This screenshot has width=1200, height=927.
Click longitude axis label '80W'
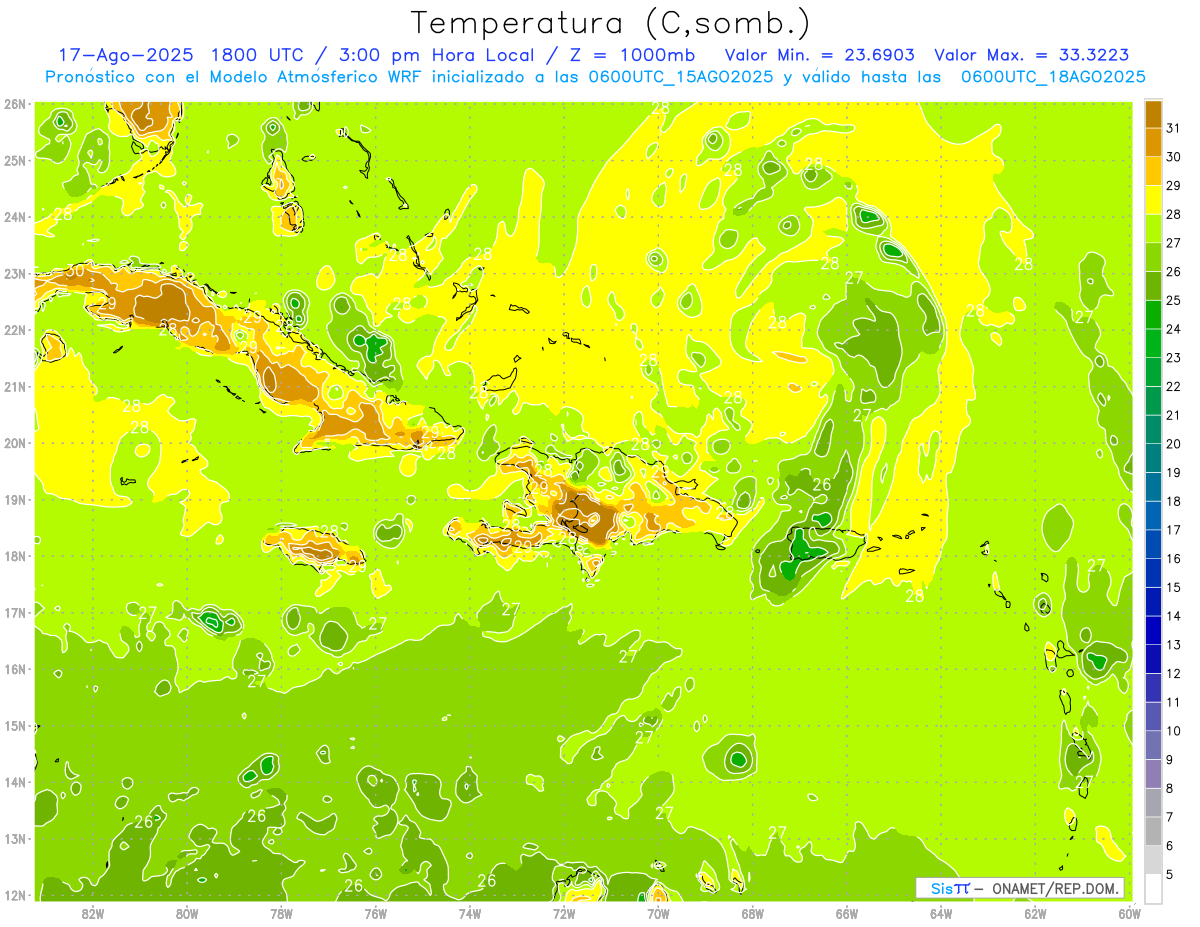[x=187, y=912]
